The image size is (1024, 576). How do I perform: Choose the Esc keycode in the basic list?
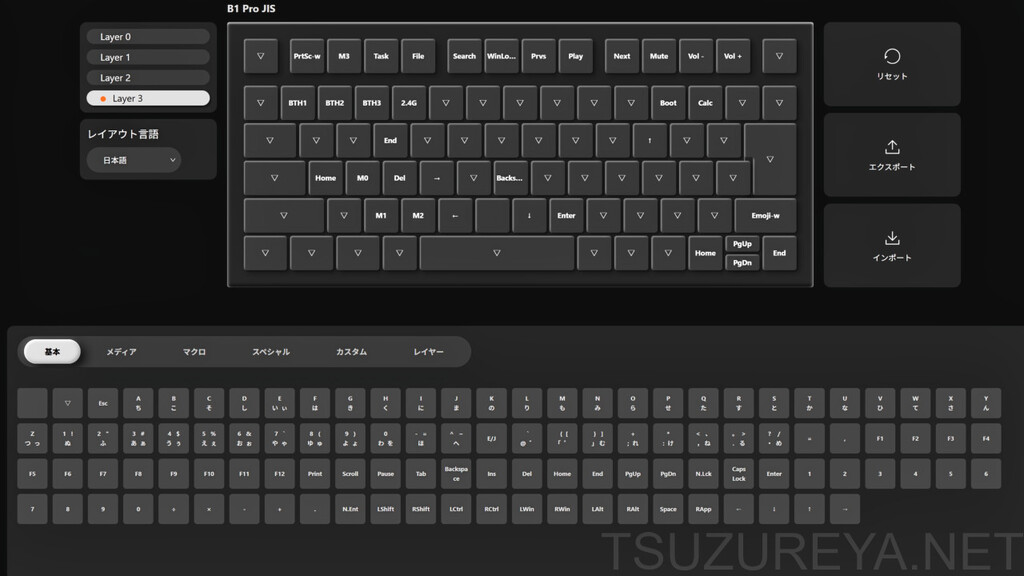tap(103, 404)
